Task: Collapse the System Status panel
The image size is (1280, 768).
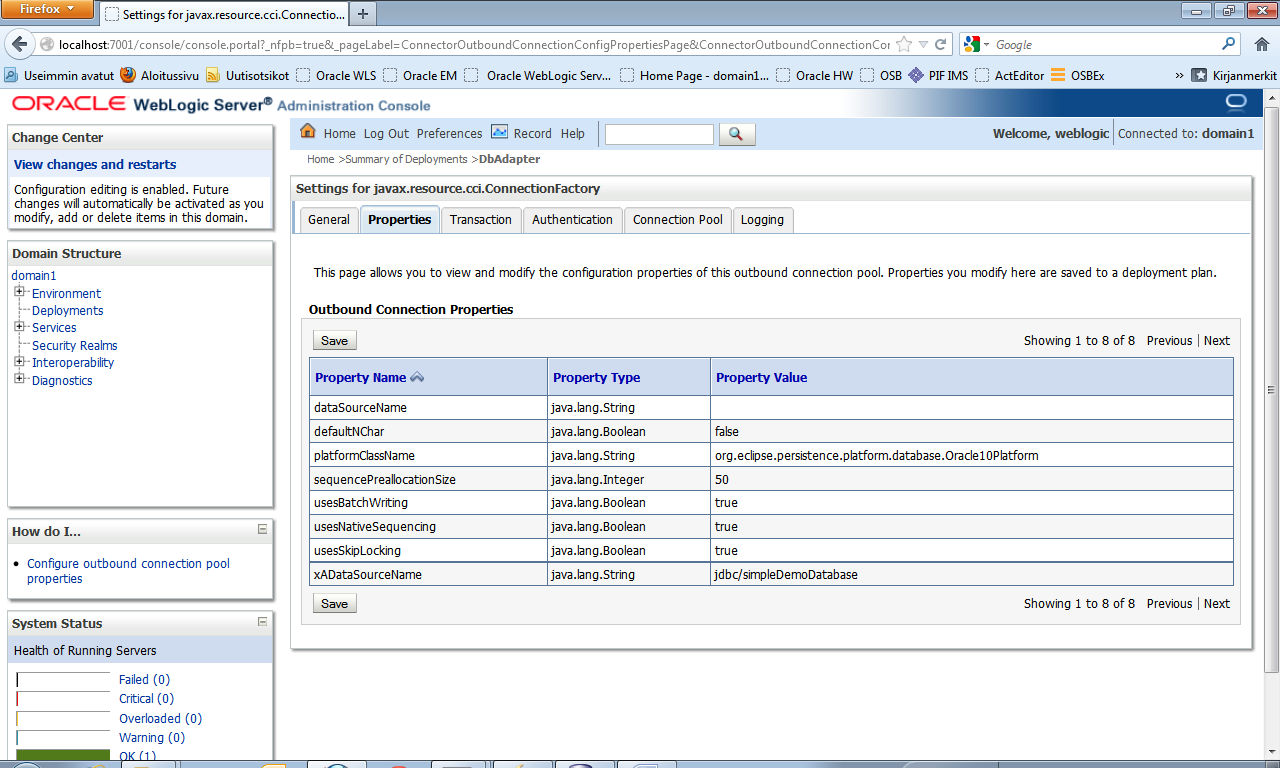Action: click(x=262, y=622)
